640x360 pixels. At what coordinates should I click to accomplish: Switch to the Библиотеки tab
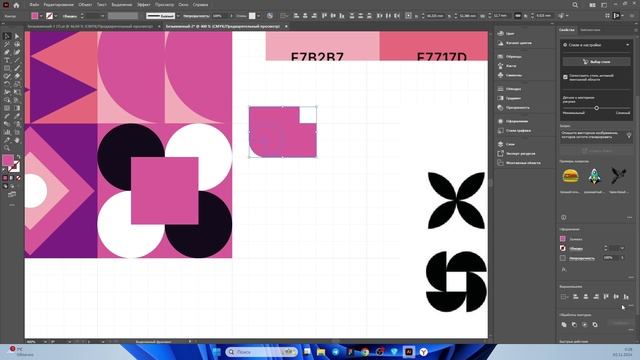[x=590, y=30]
